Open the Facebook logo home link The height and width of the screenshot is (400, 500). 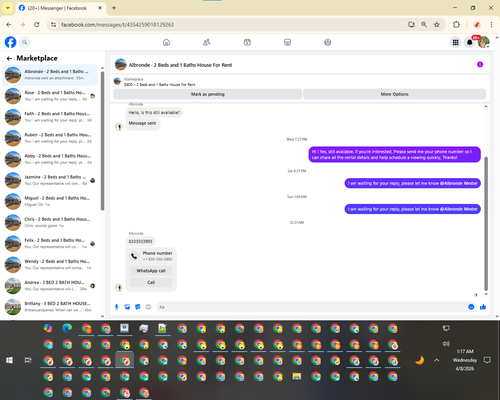point(10,42)
